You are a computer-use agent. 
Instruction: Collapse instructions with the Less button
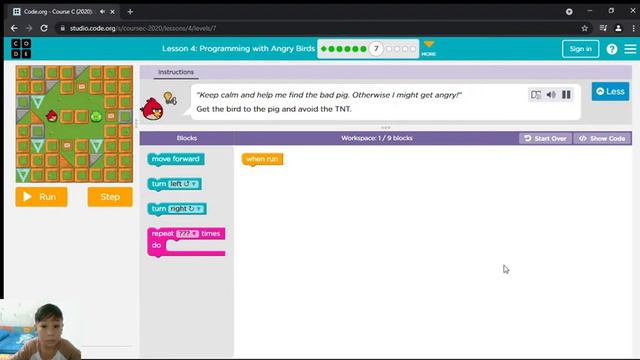[610, 91]
